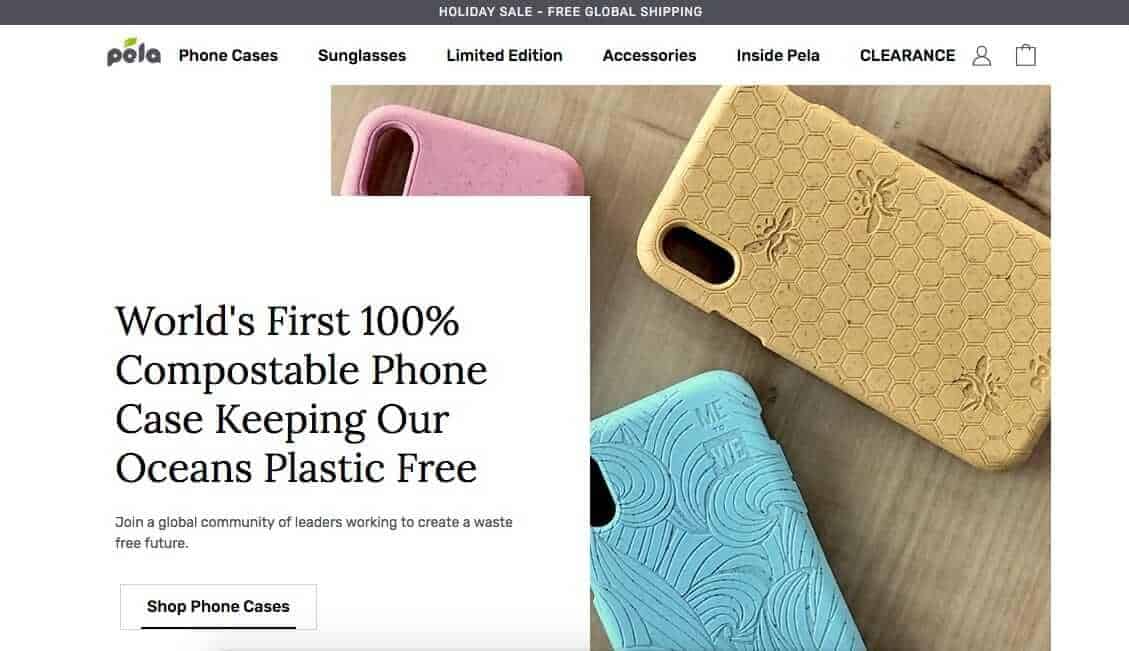
Task: Open the CLEARANCE link
Action: [907, 55]
